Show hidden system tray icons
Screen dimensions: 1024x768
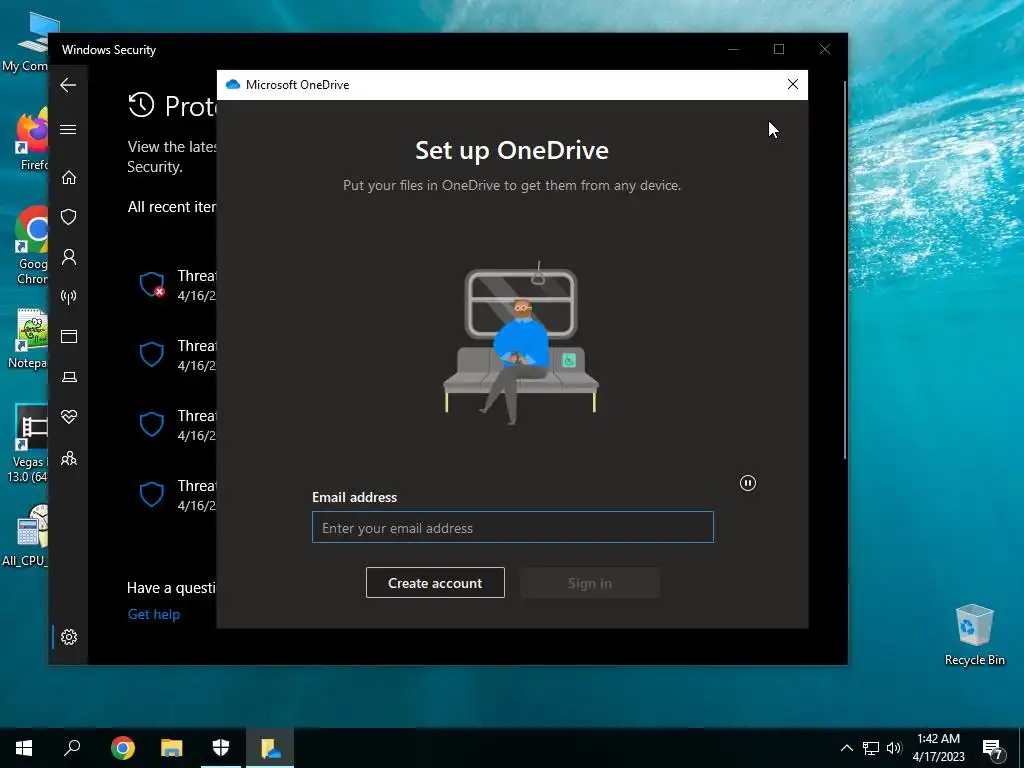(846, 748)
